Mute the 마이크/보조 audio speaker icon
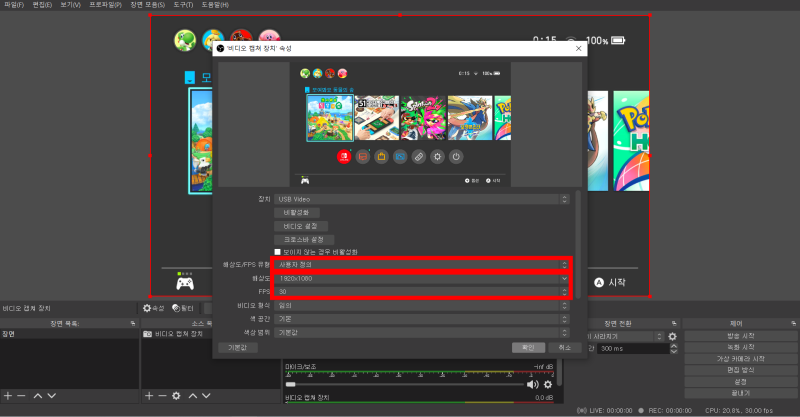Image resolution: width=800 pixels, height=417 pixels. (x=532, y=384)
